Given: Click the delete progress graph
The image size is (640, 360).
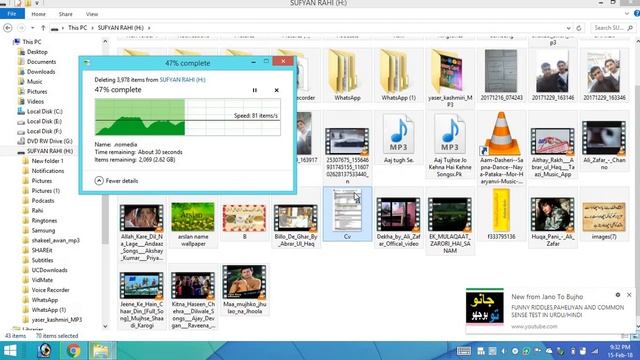Looking at the screenshot, I should pyautogui.click(x=188, y=117).
